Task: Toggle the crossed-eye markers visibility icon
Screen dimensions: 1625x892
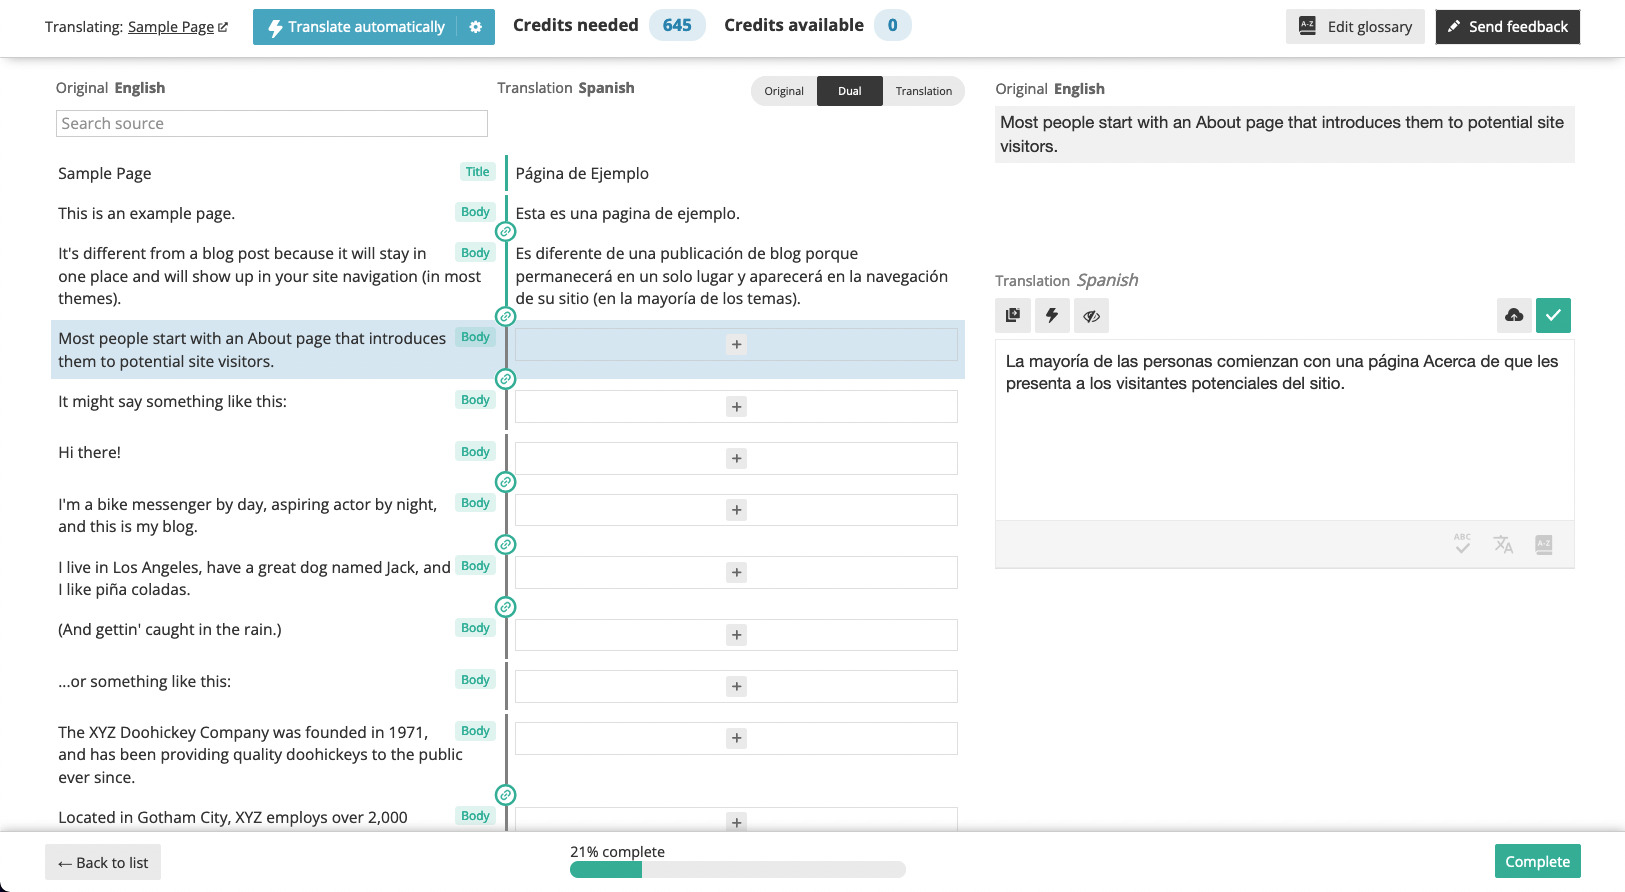Action: coord(1091,315)
